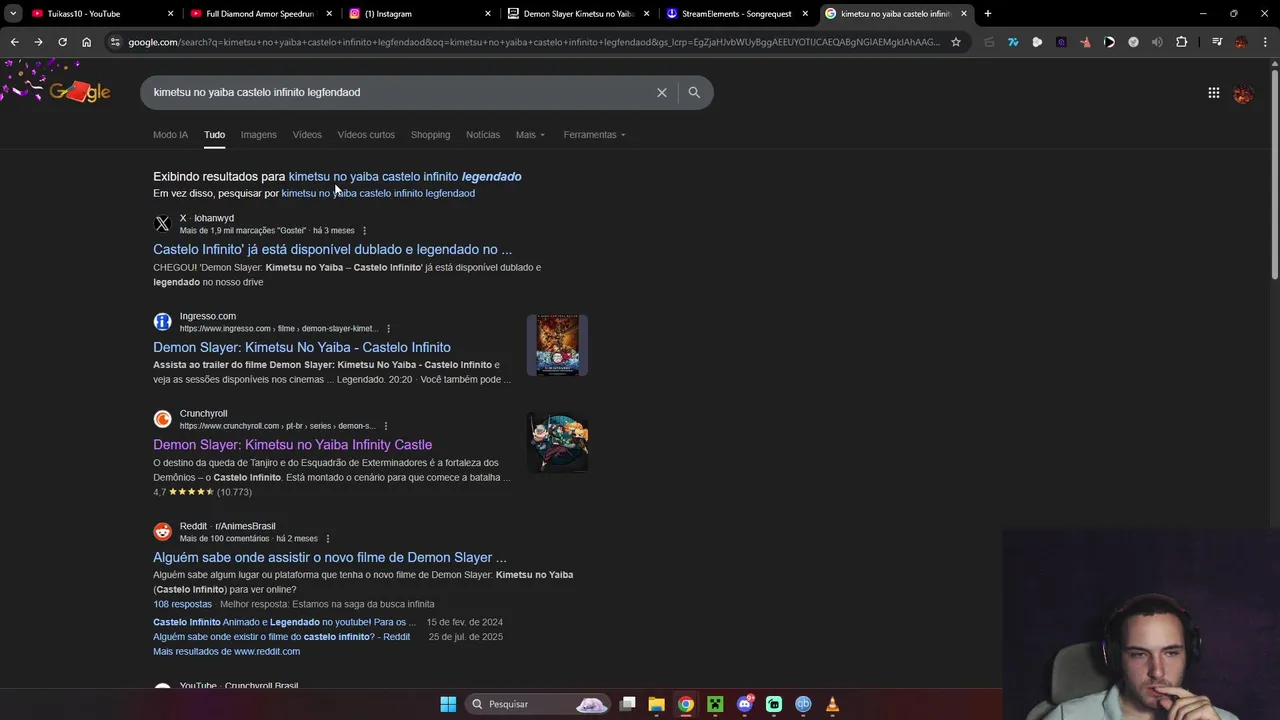The height and width of the screenshot is (720, 1280).
Task: Open options for the Ingresso.com result
Action: (x=388, y=329)
